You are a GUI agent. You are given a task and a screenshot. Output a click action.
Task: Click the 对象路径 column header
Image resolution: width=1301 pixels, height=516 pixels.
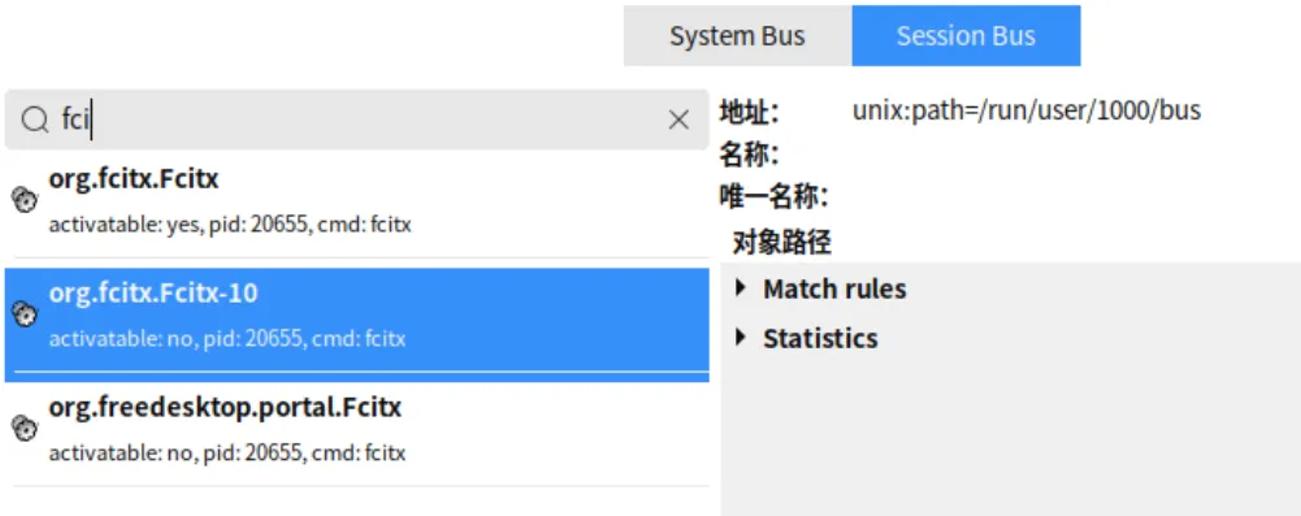pyautogui.click(x=781, y=242)
